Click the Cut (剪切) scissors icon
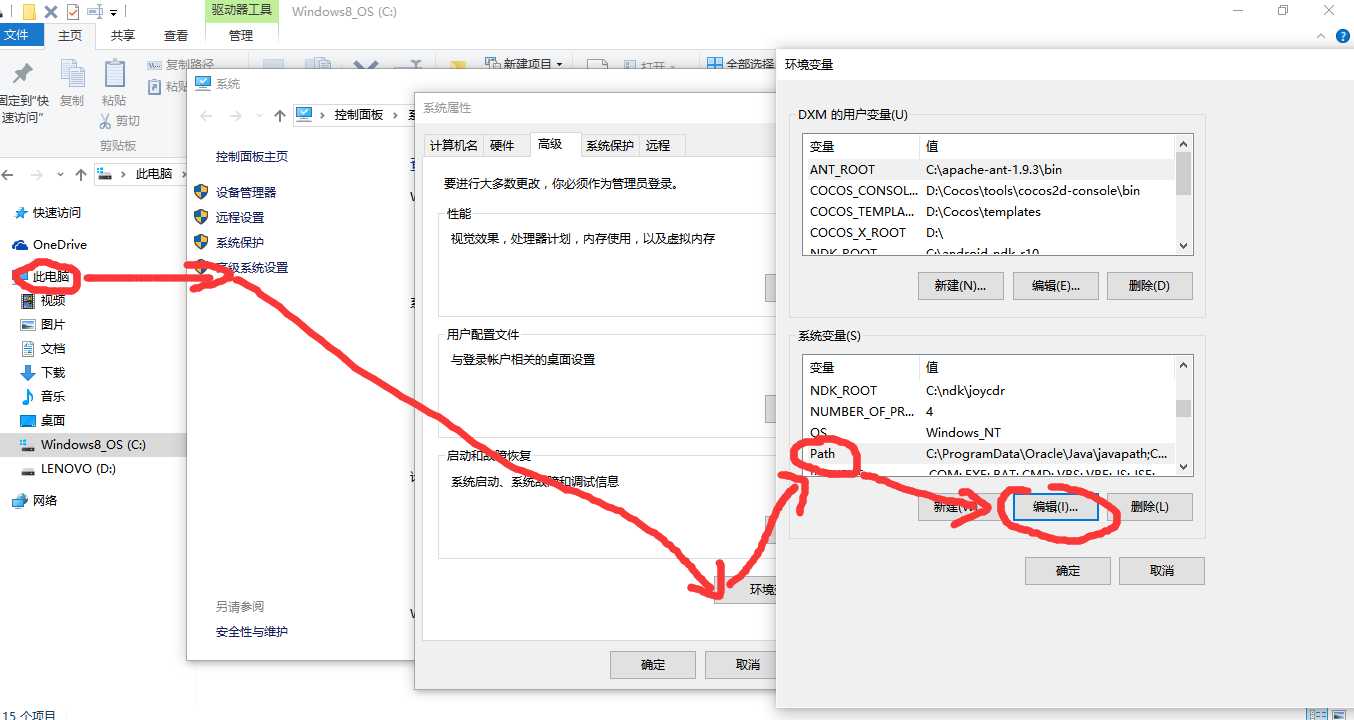The image size is (1354, 720). tap(106, 121)
